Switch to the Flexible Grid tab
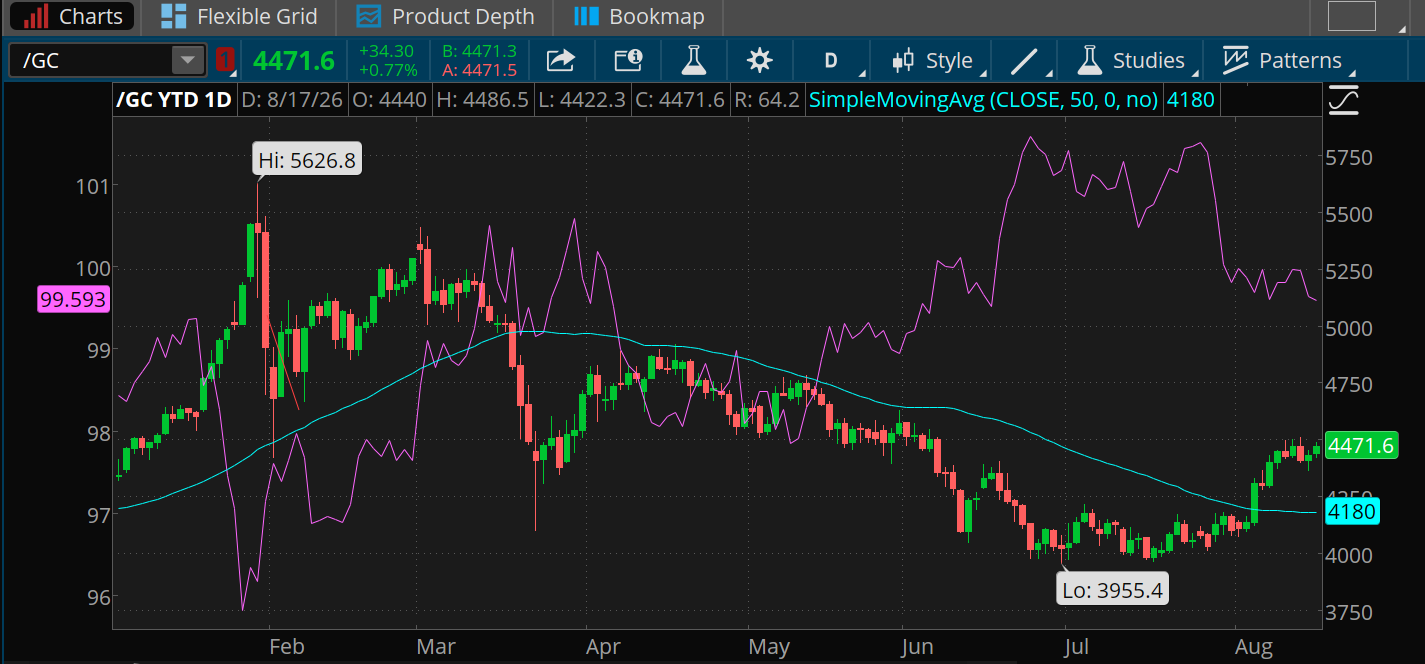The image size is (1425, 664). (x=239, y=17)
